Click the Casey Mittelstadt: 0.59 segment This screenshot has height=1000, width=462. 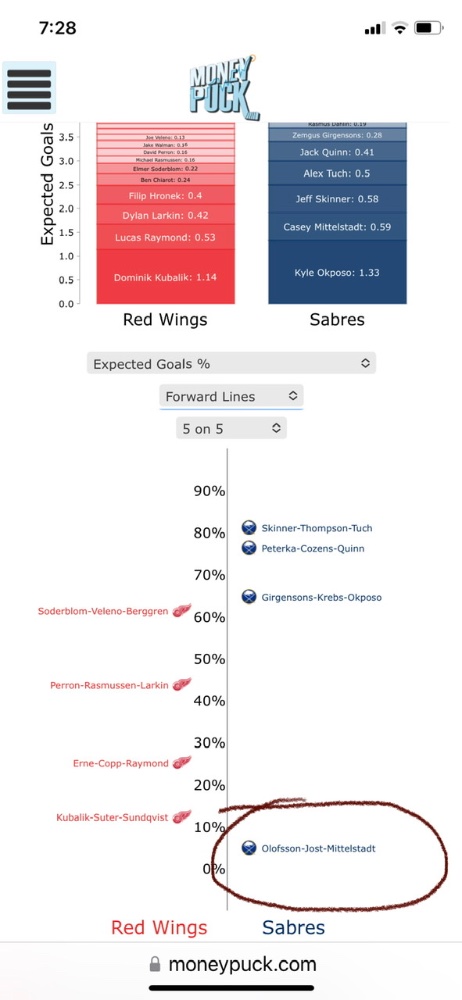[x=337, y=226]
